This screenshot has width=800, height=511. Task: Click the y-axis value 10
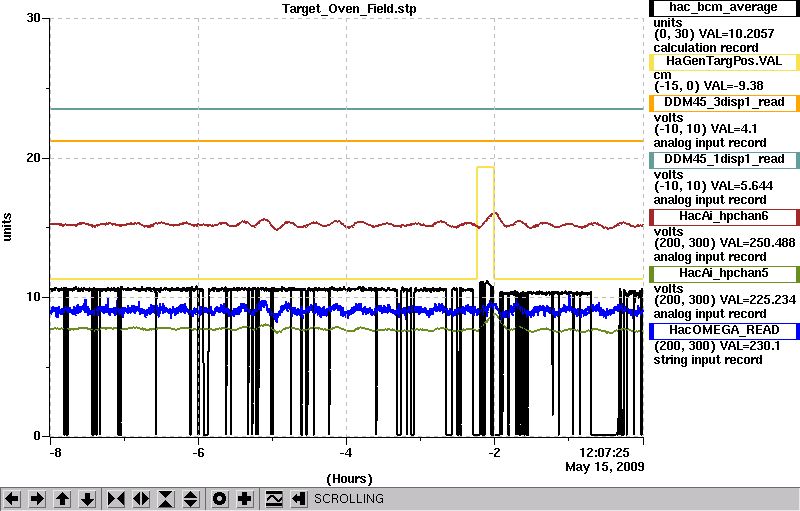coord(33,297)
